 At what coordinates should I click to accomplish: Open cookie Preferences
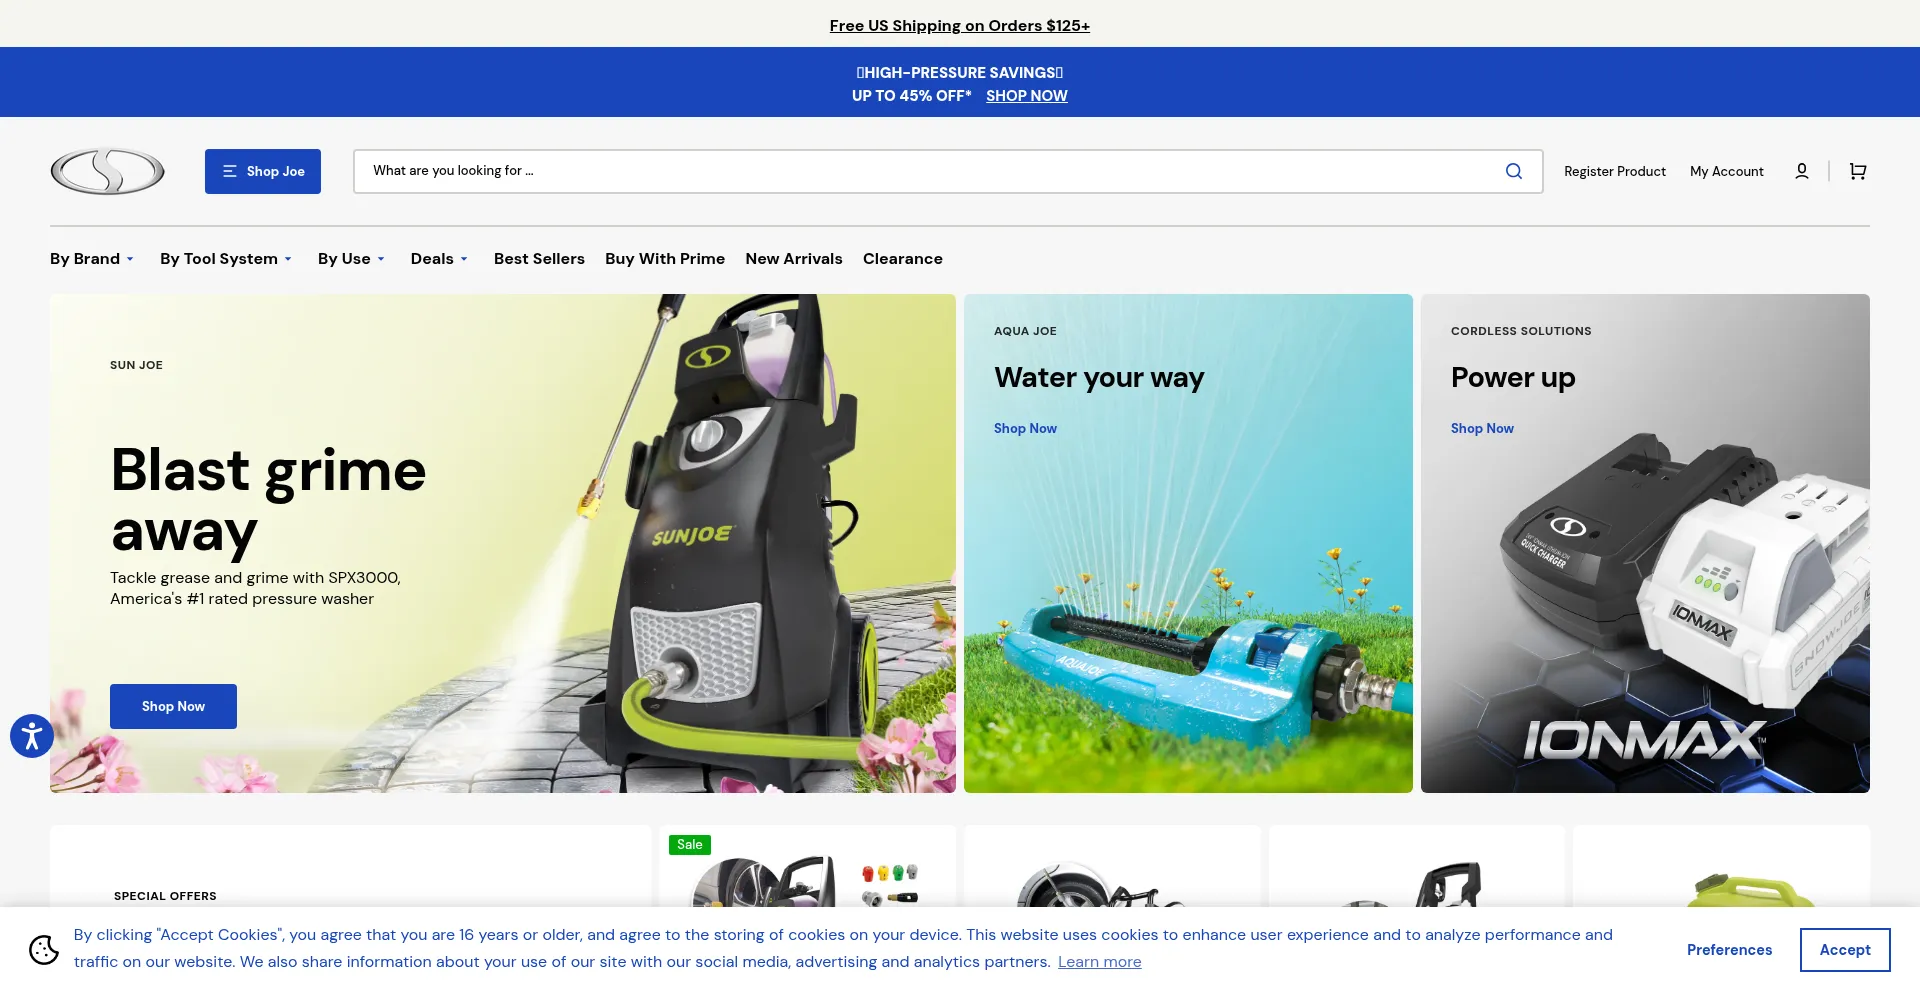[x=1729, y=950]
